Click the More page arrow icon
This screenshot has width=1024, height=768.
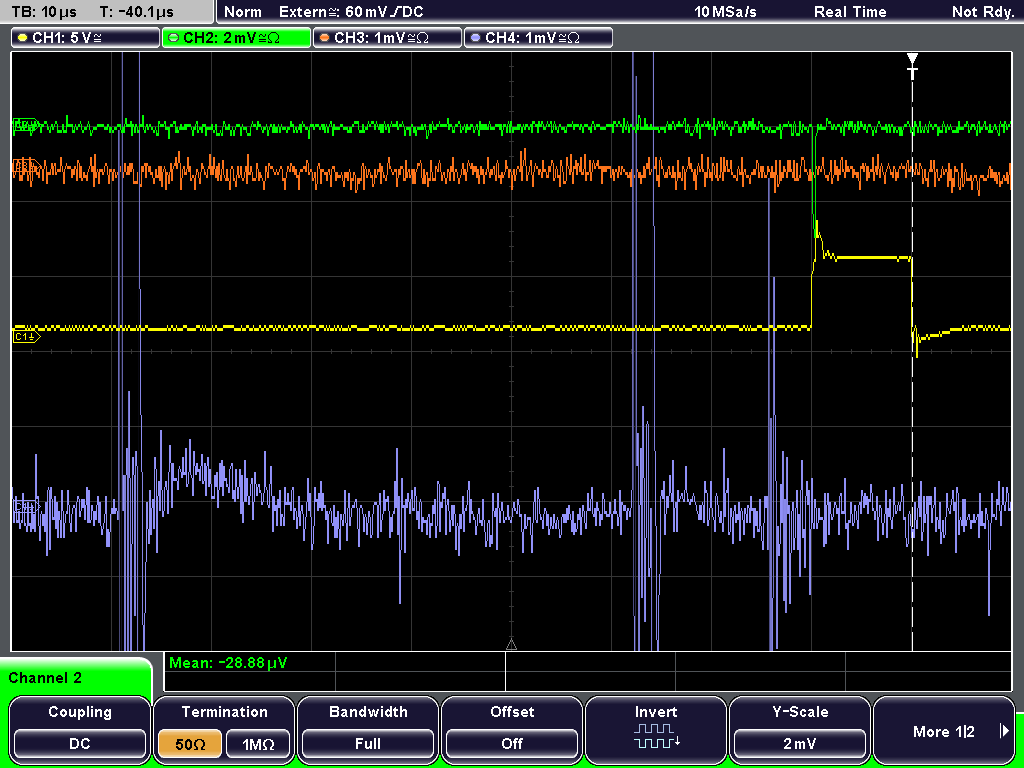point(1004,731)
